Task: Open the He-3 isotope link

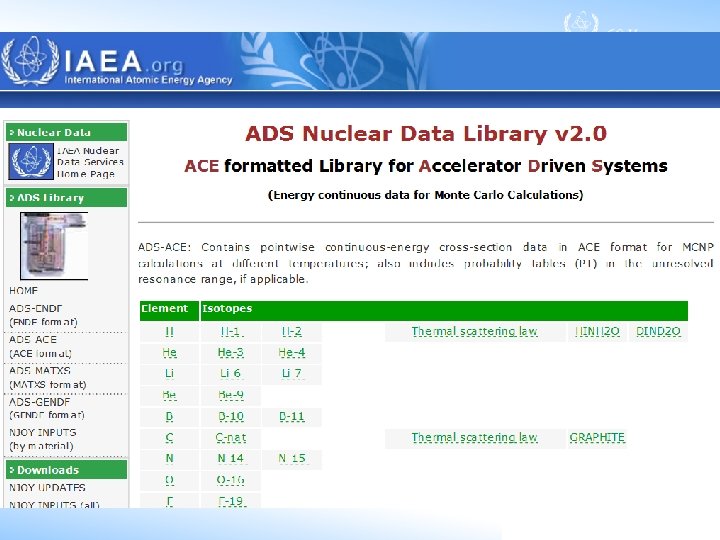Action: point(231,353)
